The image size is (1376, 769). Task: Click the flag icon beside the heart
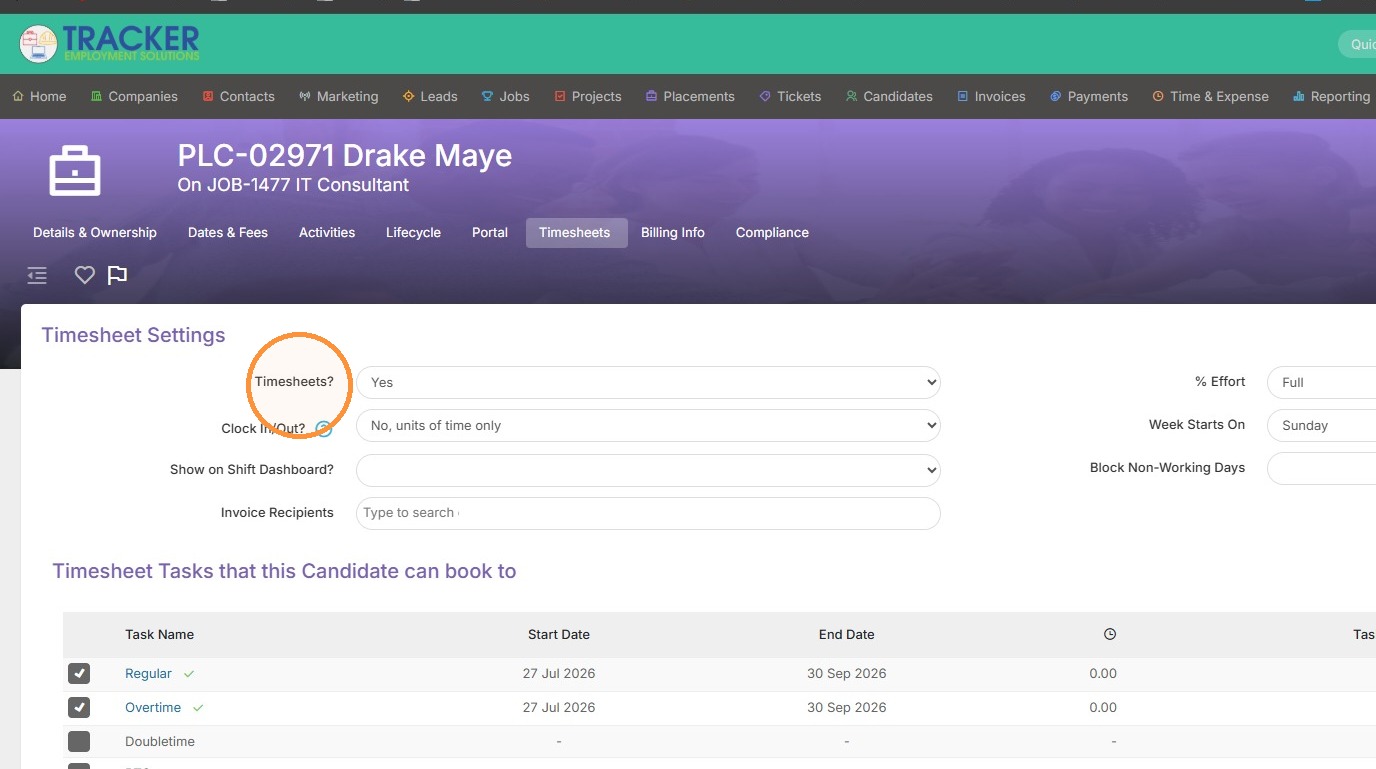pos(117,275)
